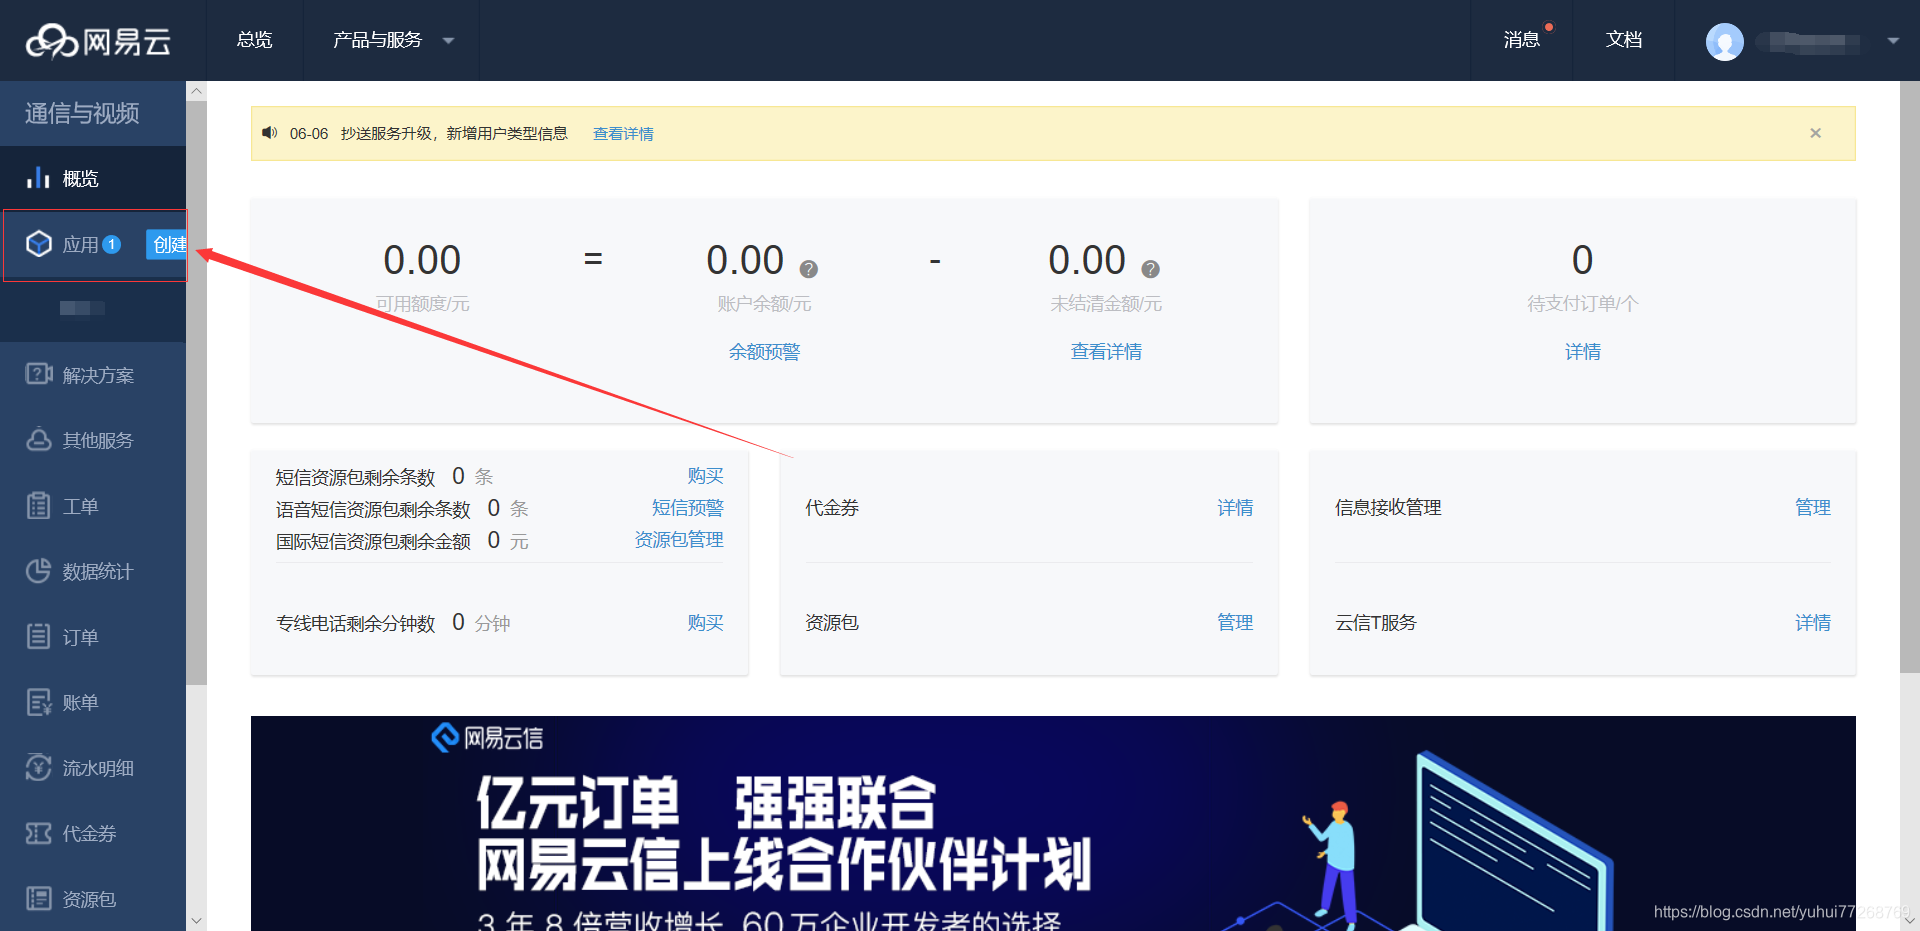This screenshot has height=931, width=1920.
Task: Click the sidebar scrollbar down arrow
Action: click(196, 920)
